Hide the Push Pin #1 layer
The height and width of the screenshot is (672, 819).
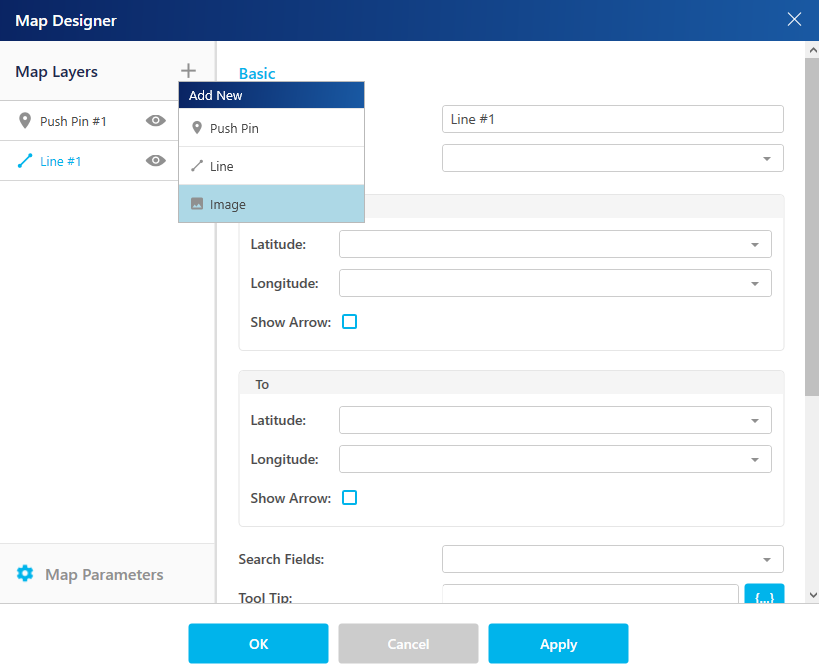[x=156, y=121]
